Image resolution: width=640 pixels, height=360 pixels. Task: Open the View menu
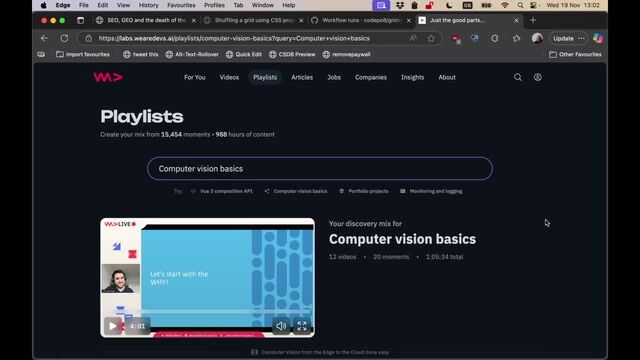(x=123, y=5)
